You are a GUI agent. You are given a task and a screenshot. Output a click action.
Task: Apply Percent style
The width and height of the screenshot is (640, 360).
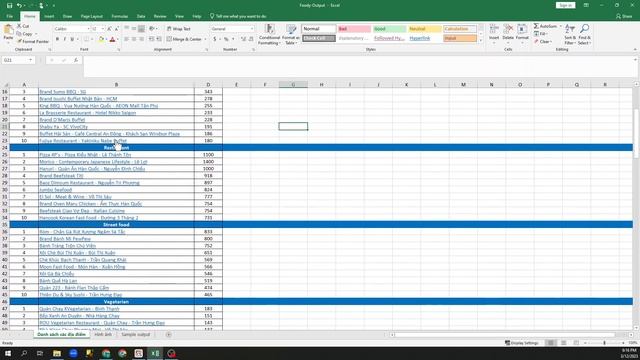226,40
